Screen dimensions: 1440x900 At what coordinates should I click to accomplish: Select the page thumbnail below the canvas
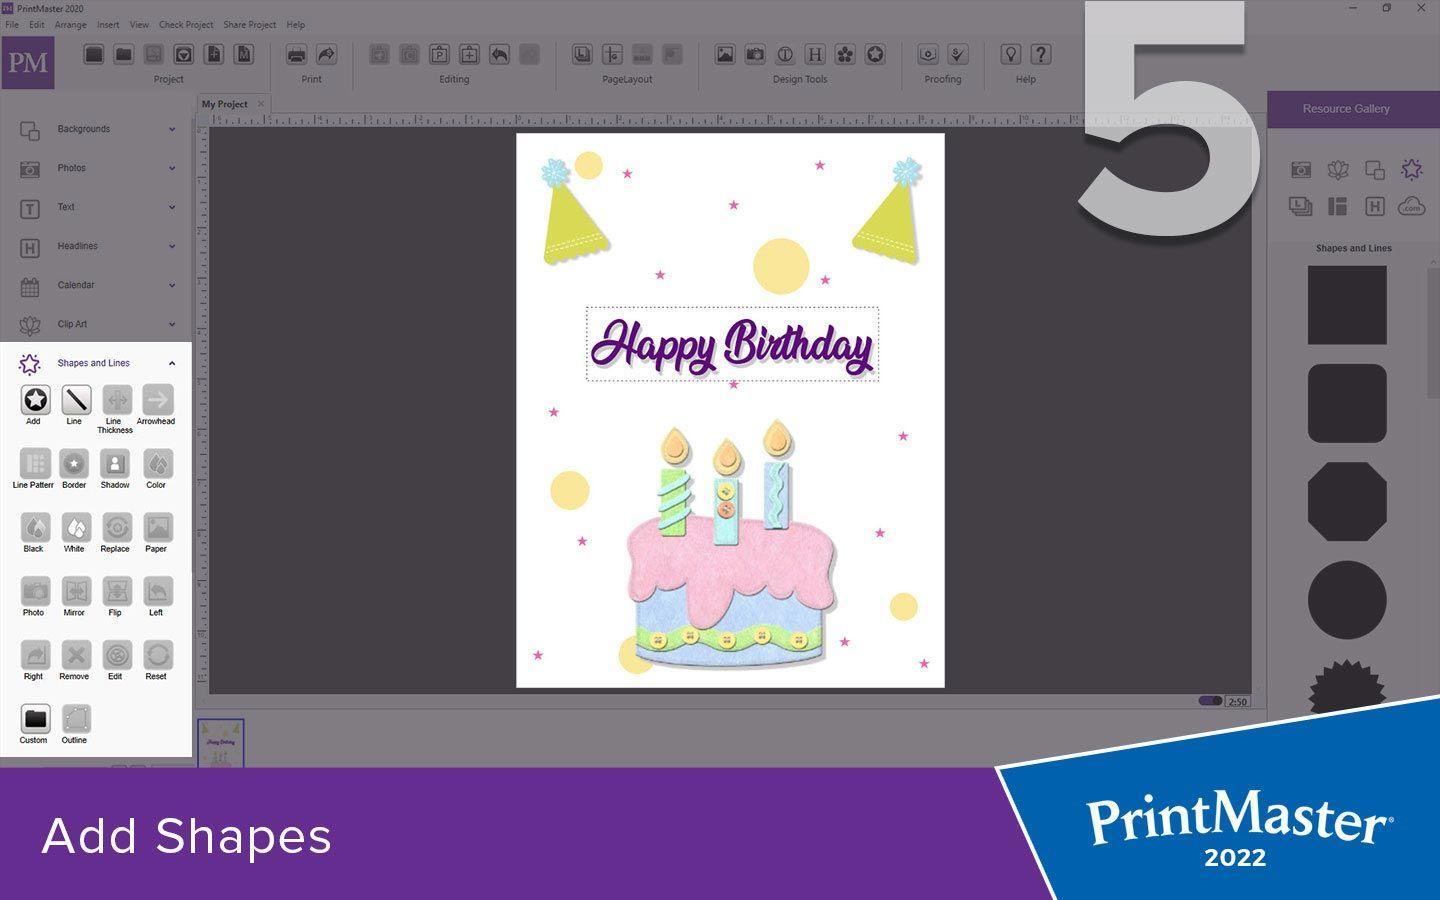pyautogui.click(x=218, y=740)
